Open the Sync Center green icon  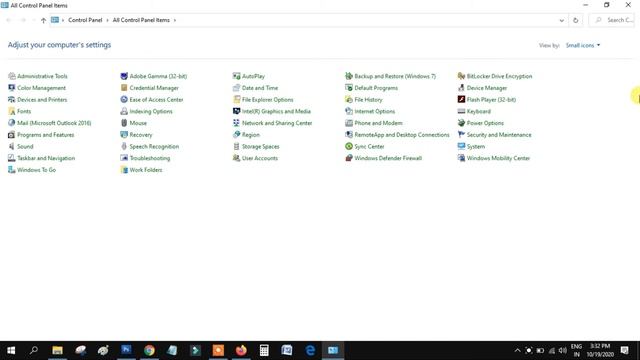(x=349, y=146)
